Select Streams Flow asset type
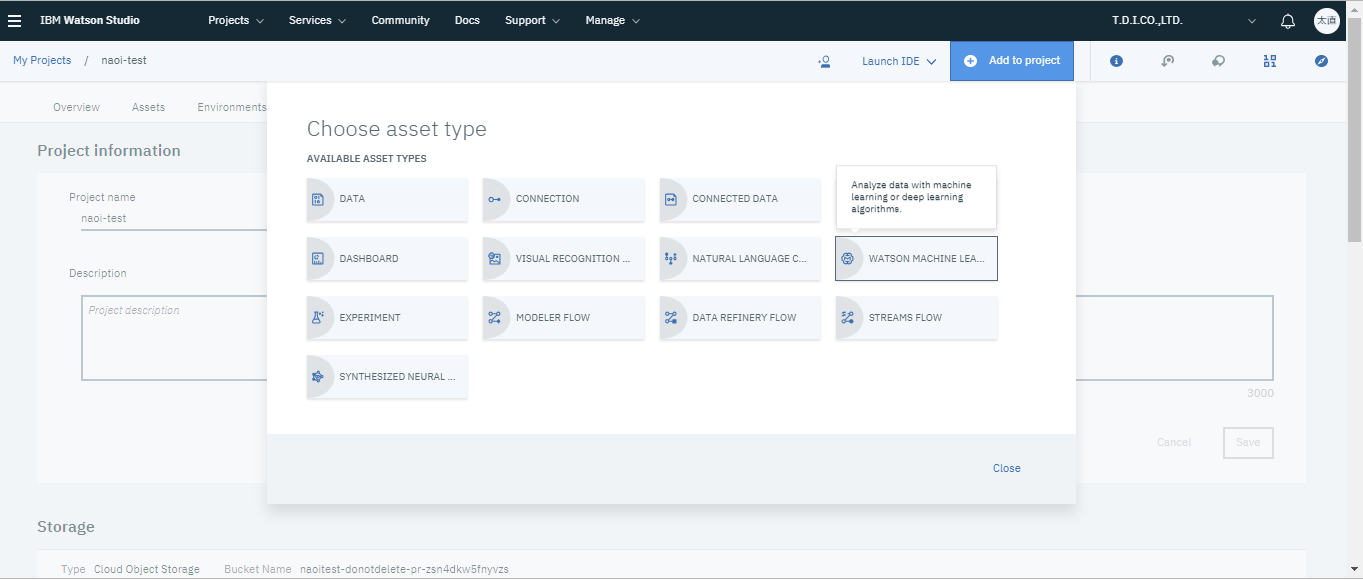Screen dimensions: 1363x581 (916, 318)
